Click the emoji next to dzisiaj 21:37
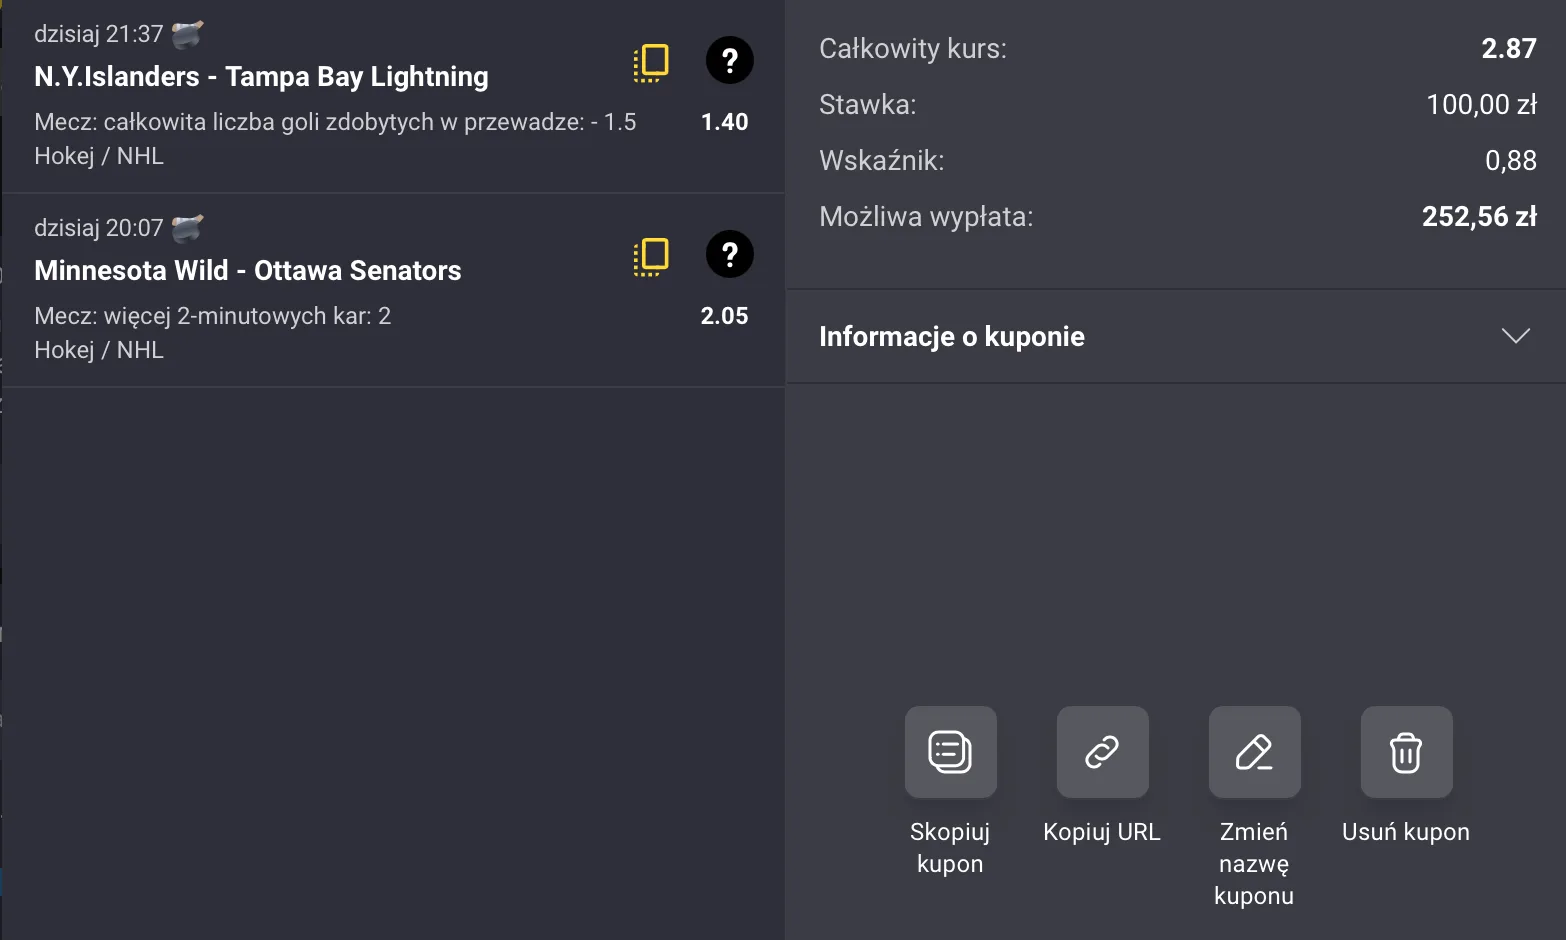Image resolution: width=1566 pixels, height=940 pixels. coord(186,32)
